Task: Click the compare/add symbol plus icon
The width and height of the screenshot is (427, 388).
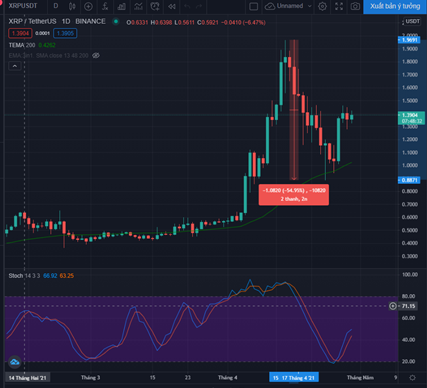Action: coord(88,6)
